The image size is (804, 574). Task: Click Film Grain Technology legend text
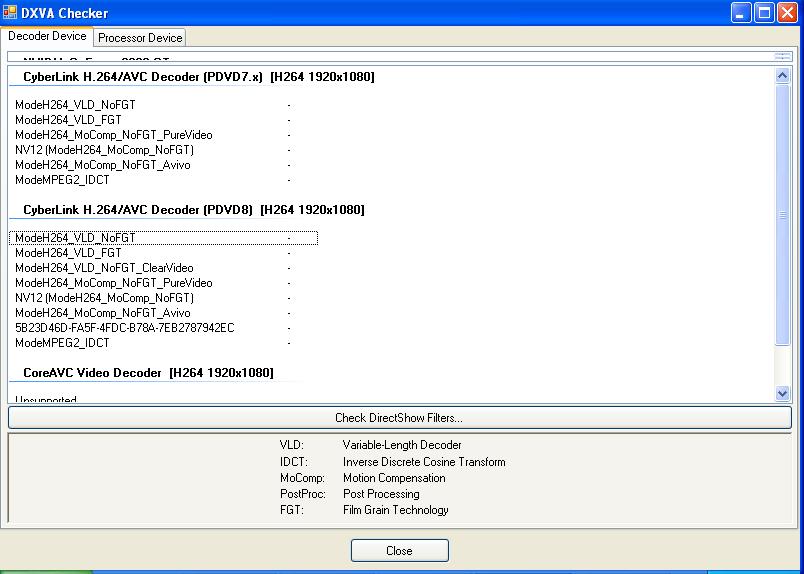[396, 510]
